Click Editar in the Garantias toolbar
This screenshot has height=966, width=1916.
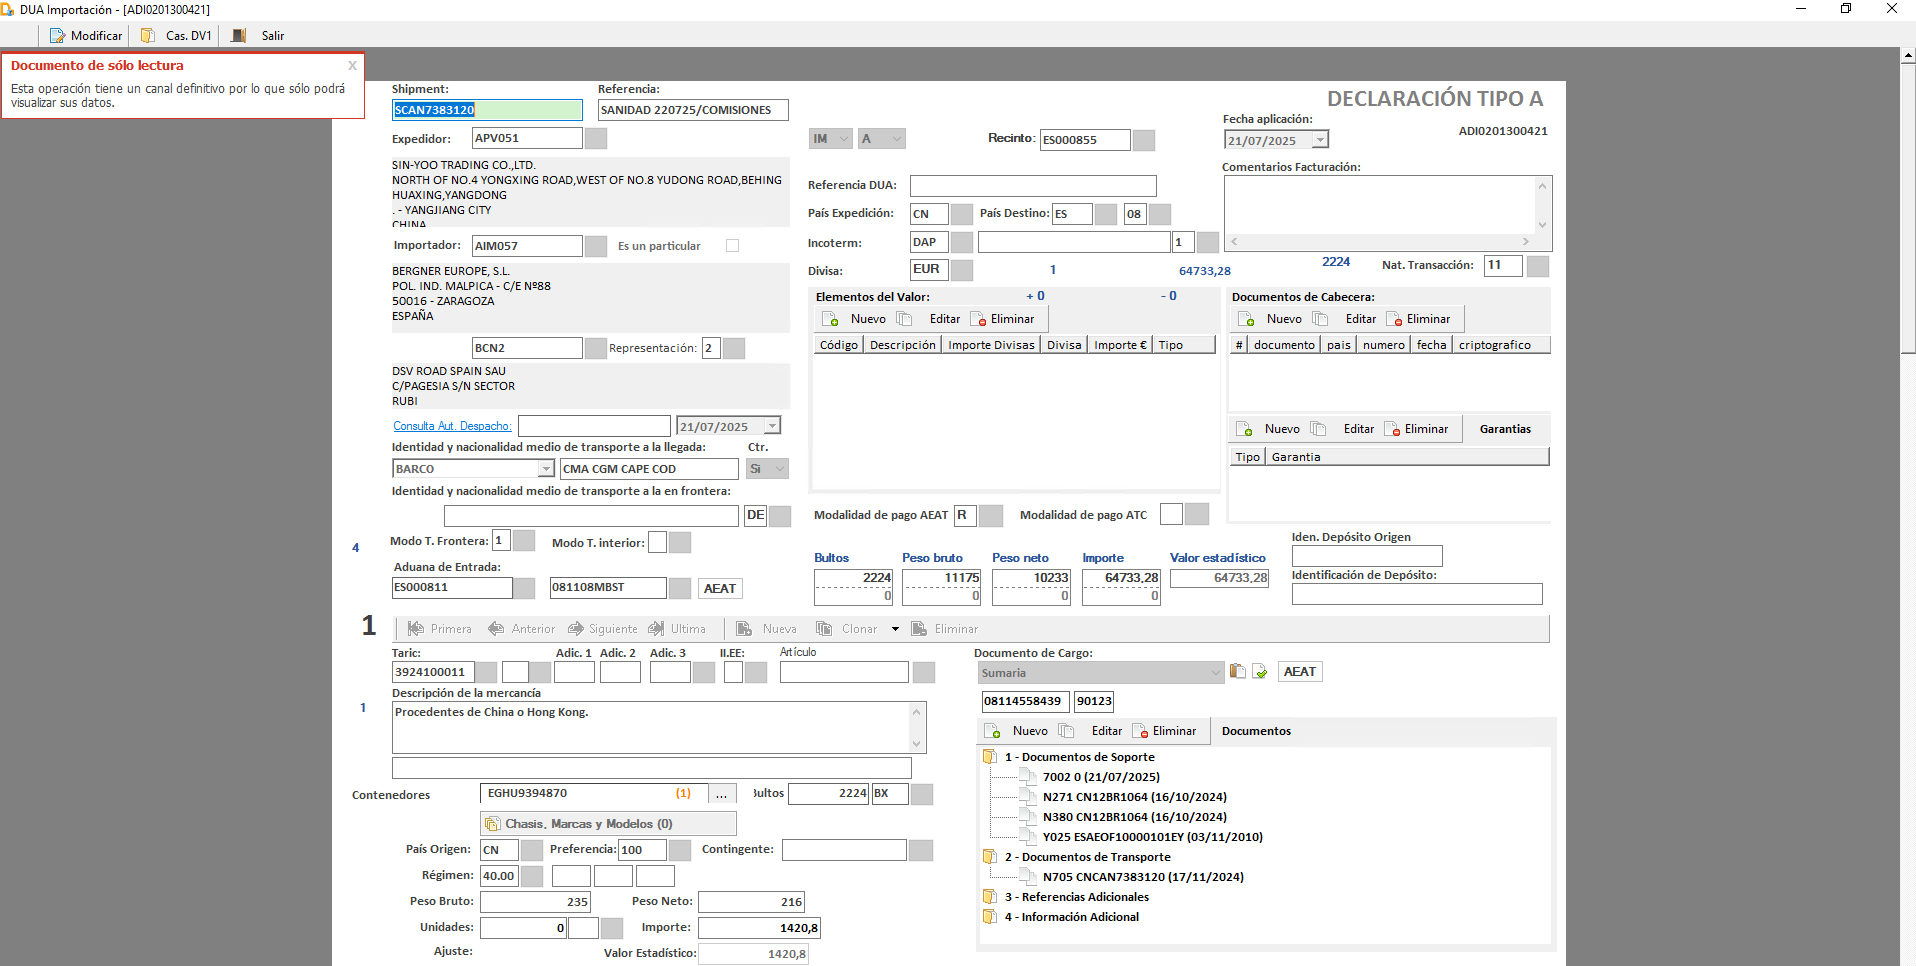(1357, 429)
